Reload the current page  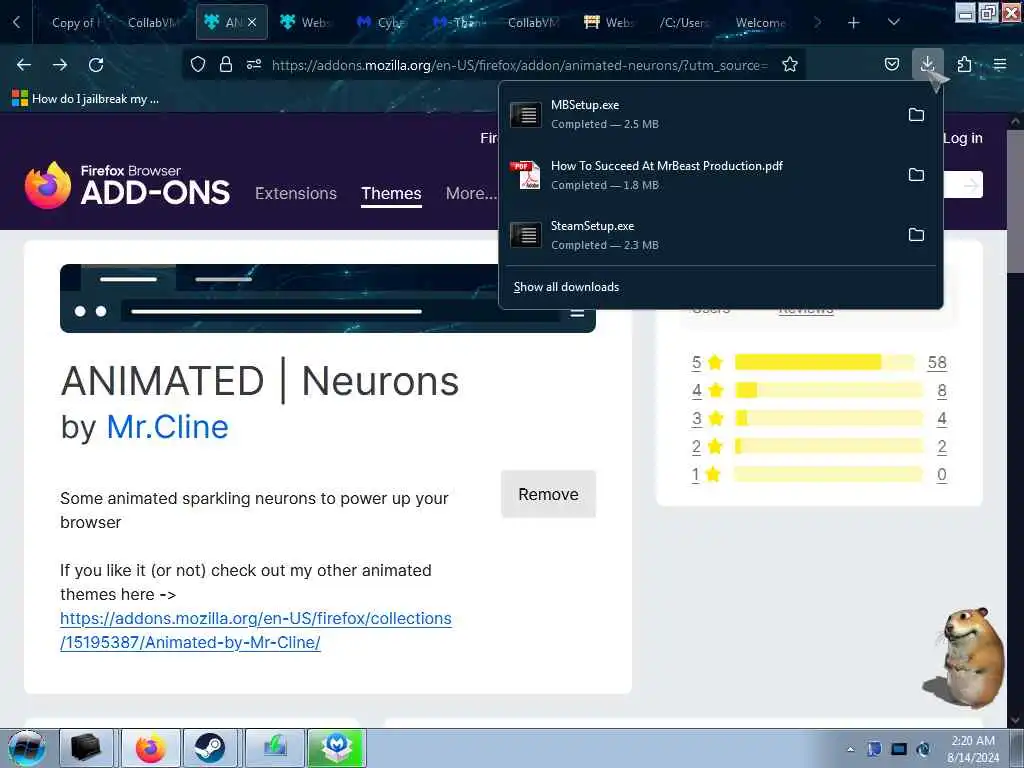tap(96, 65)
